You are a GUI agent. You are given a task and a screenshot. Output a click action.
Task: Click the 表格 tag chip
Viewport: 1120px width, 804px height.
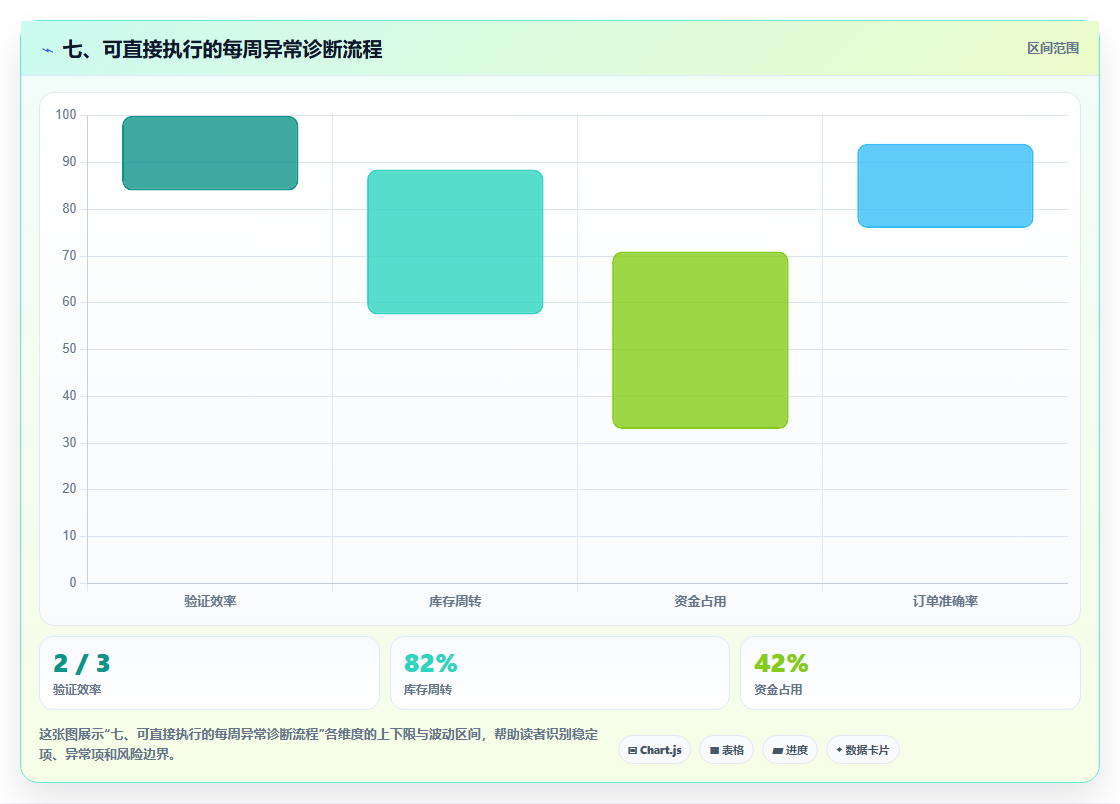click(x=726, y=750)
